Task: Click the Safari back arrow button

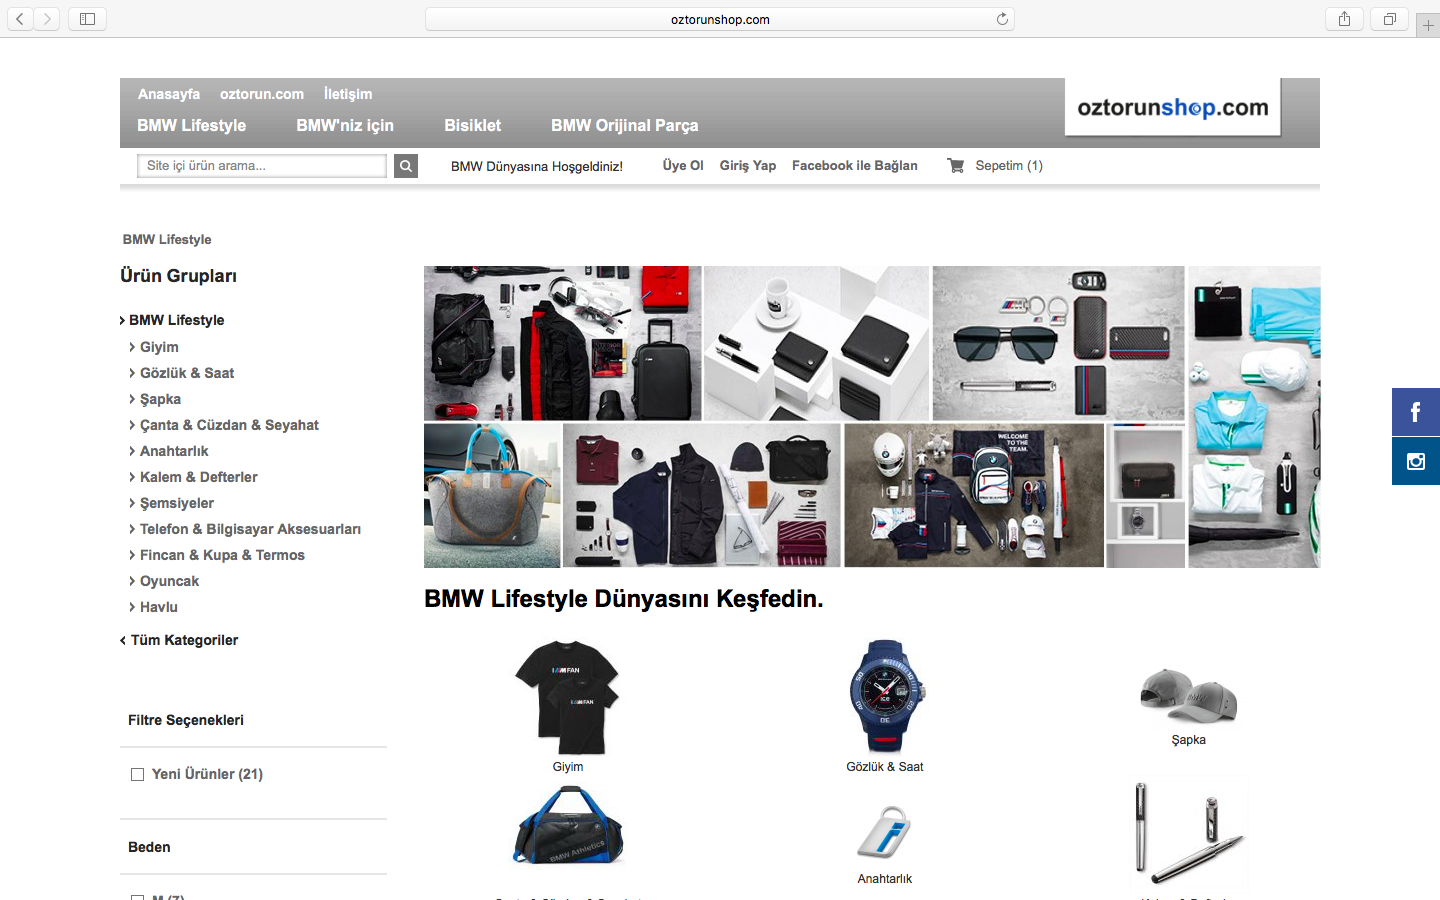Action: click(20, 19)
